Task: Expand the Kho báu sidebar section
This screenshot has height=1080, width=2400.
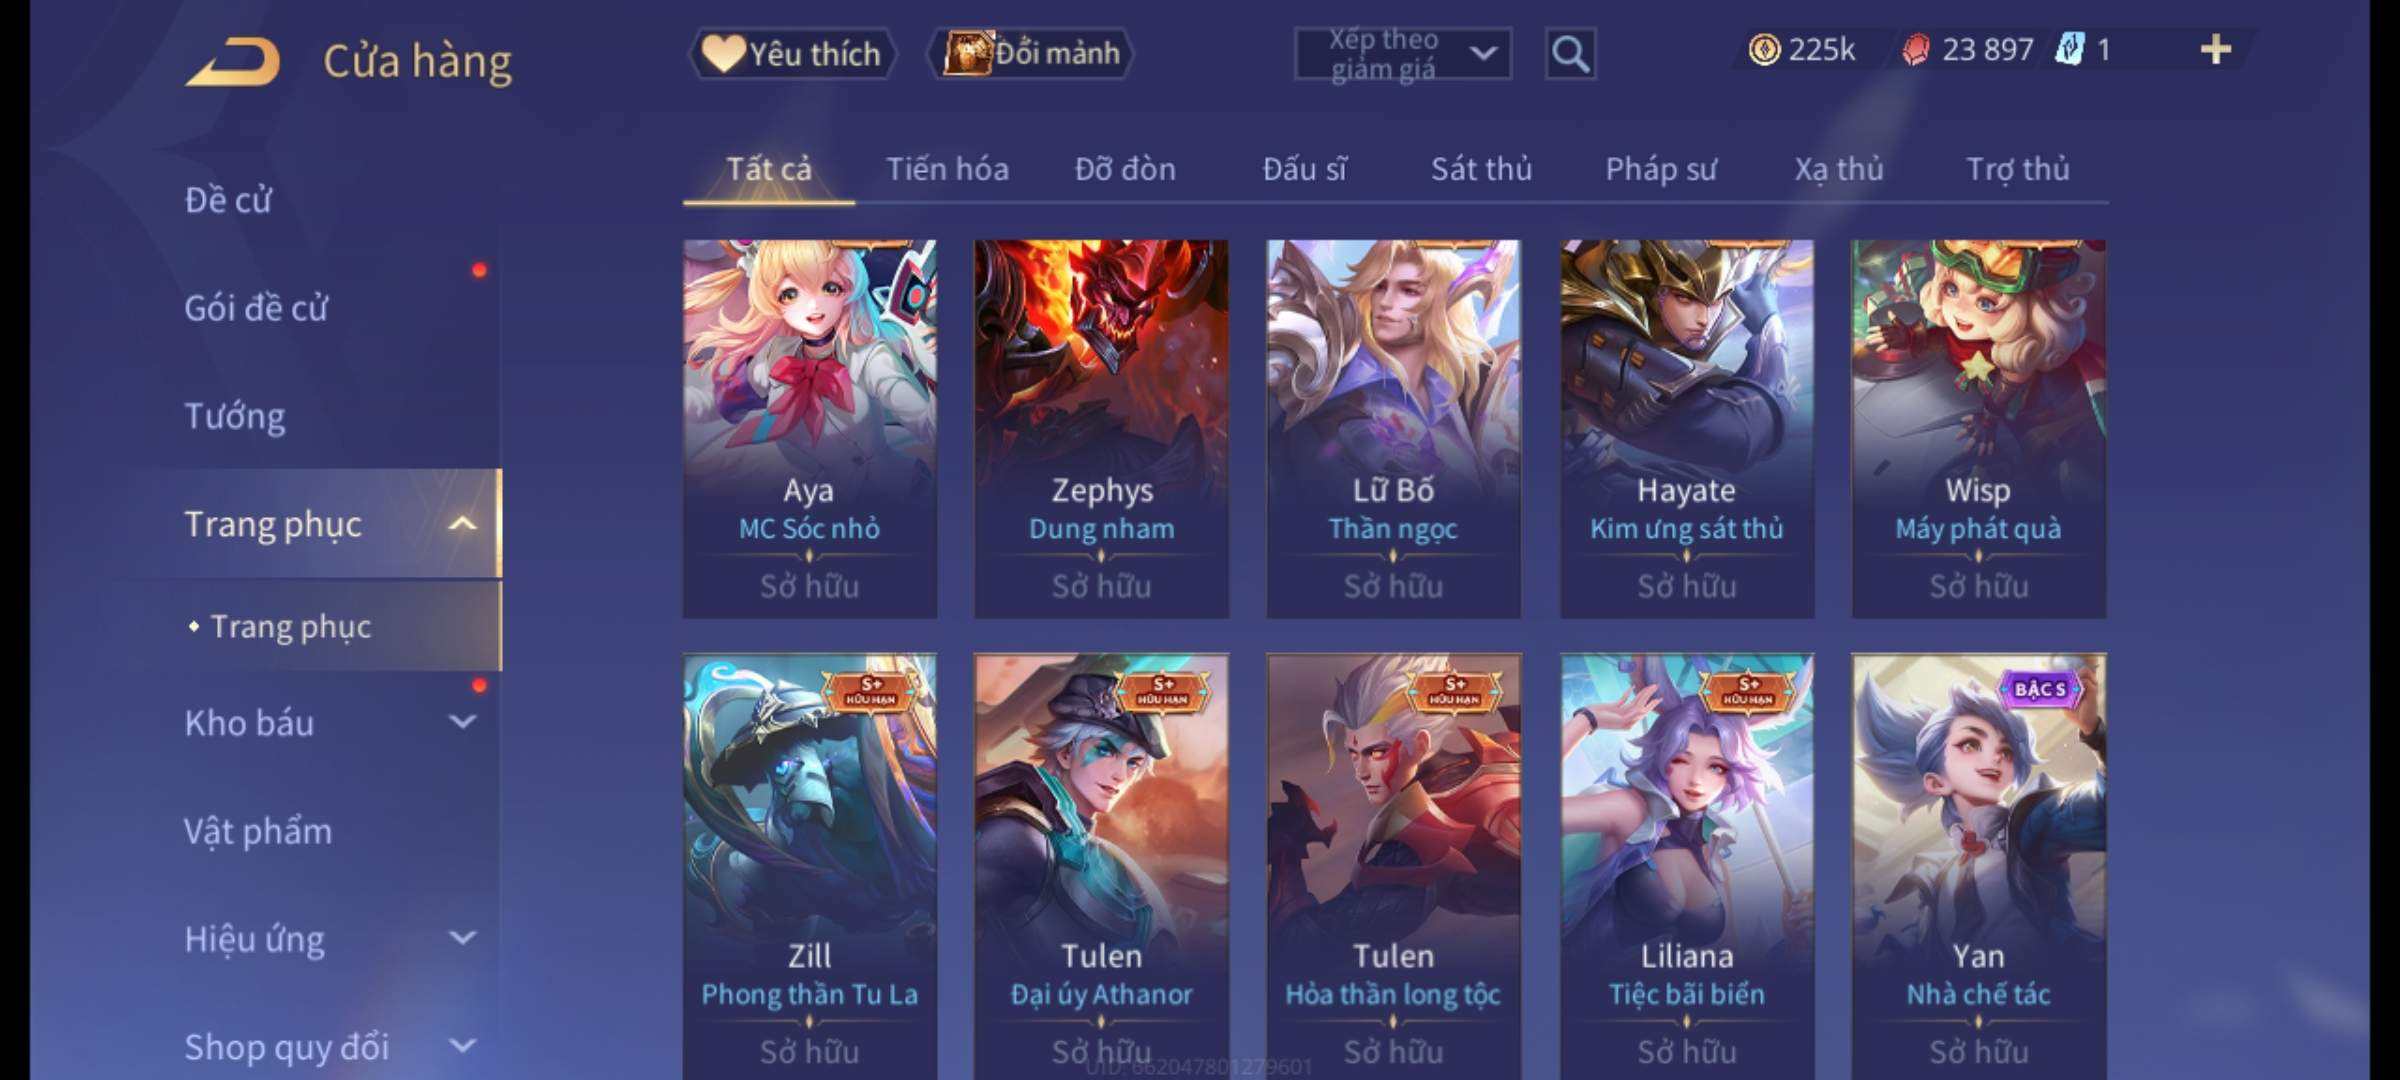Action: tap(462, 722)
